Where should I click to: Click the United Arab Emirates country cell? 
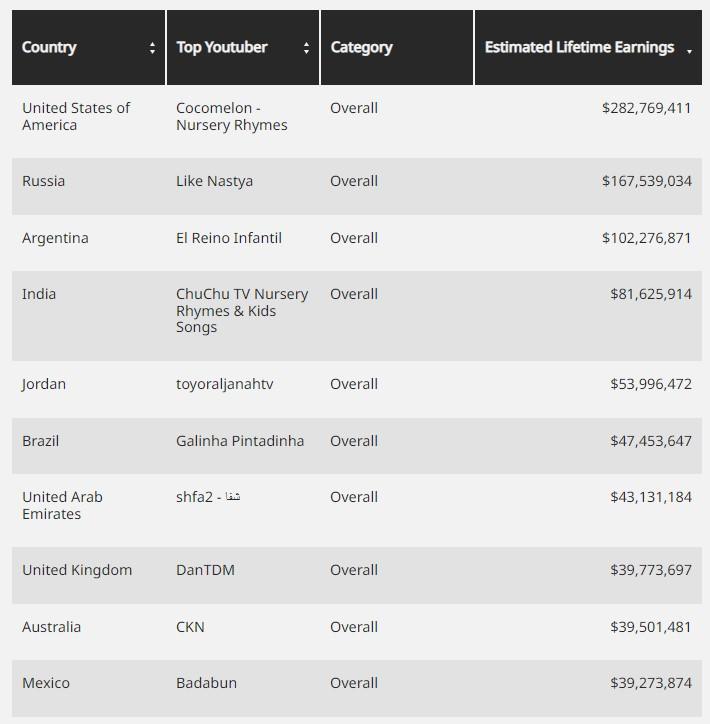(62, 505)
